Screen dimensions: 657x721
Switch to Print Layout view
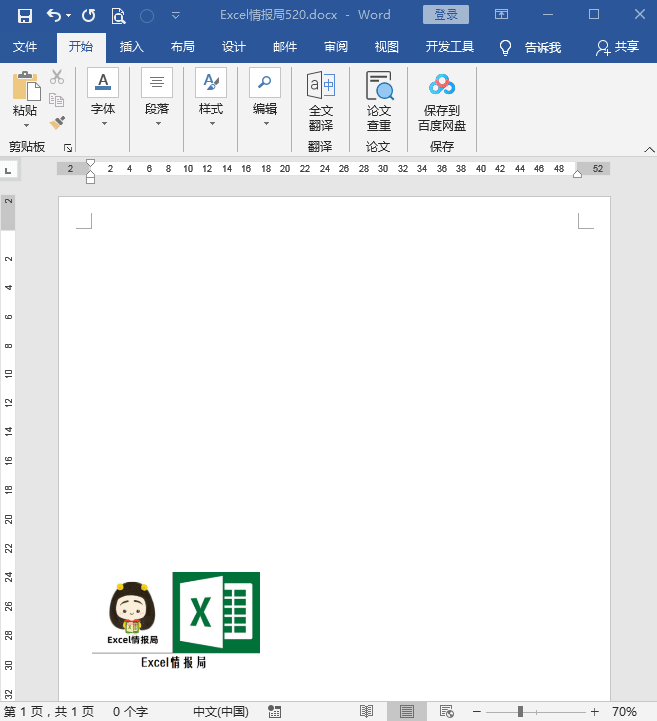(407, 712)
